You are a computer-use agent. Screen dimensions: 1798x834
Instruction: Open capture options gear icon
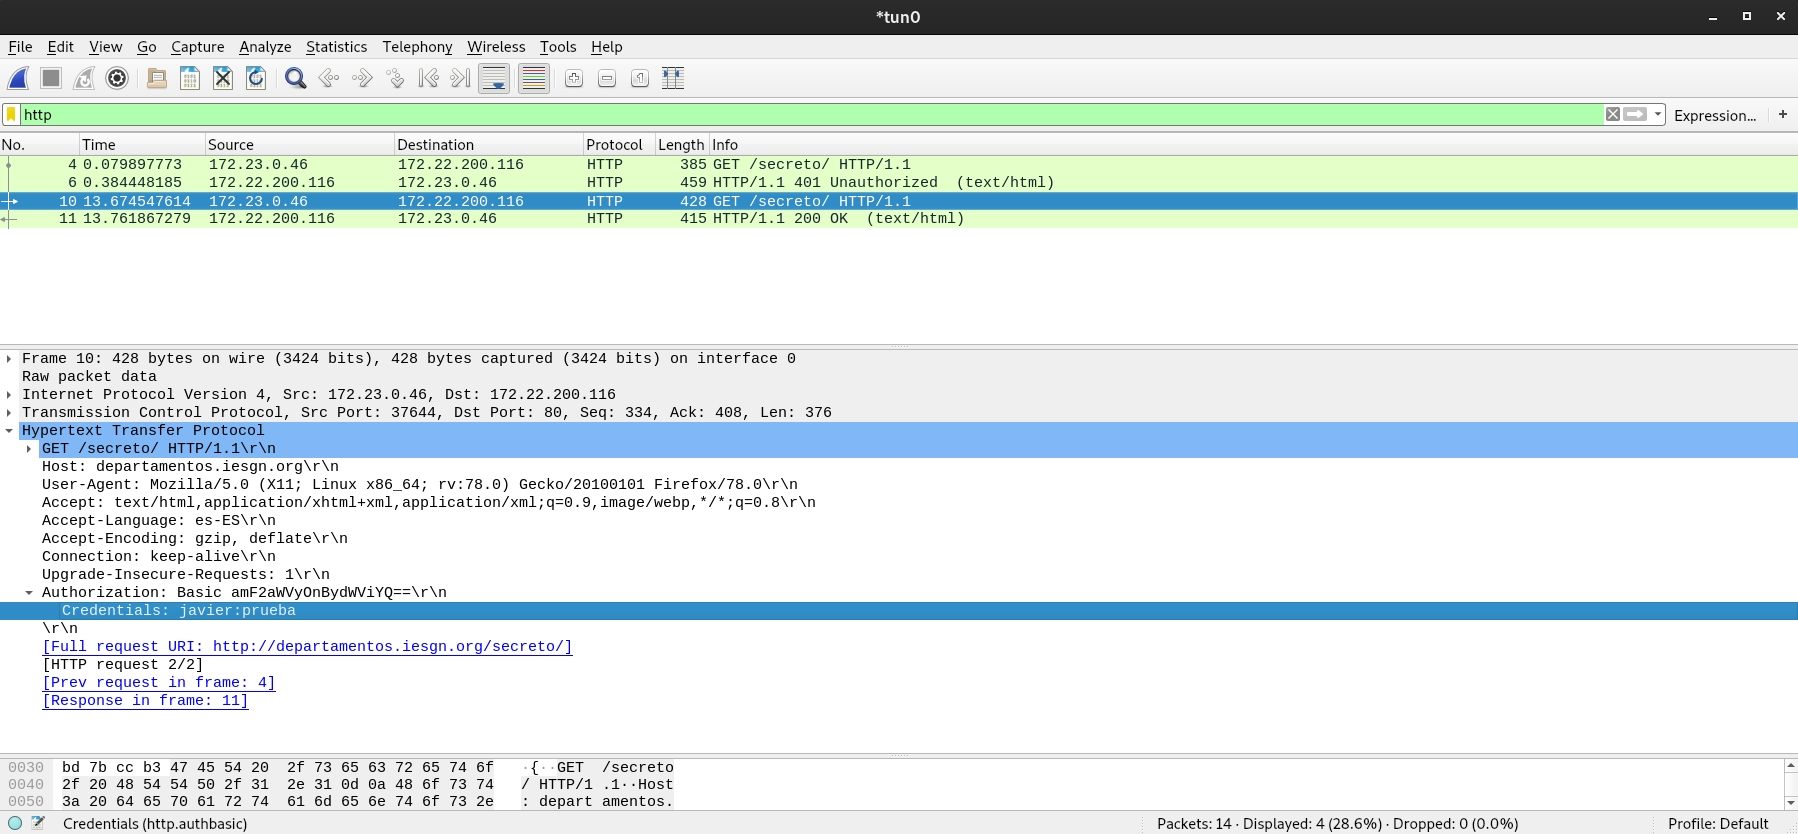point(117,78)
